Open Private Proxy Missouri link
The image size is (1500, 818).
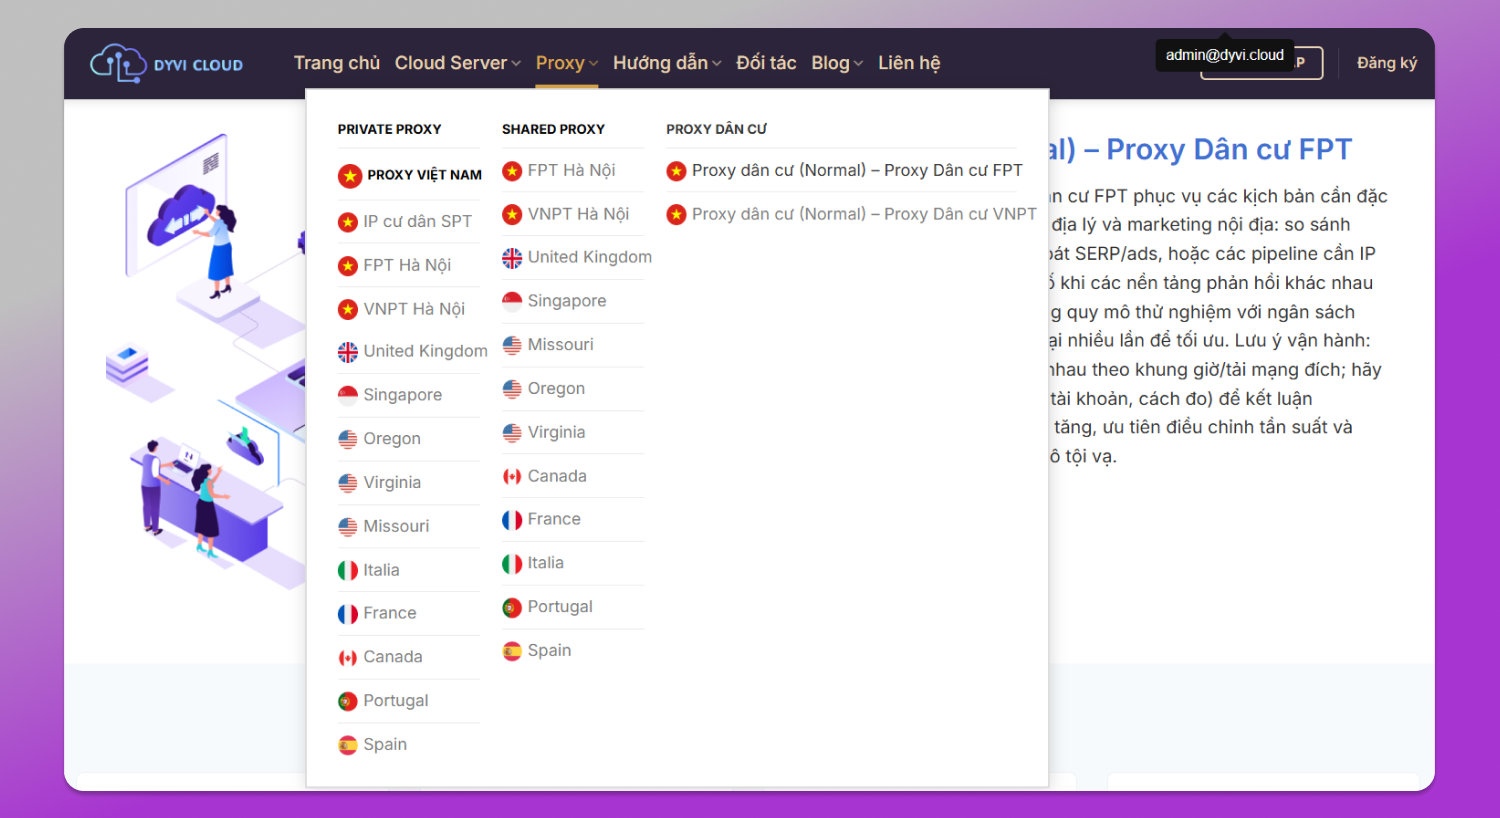(x=396, y=526)
